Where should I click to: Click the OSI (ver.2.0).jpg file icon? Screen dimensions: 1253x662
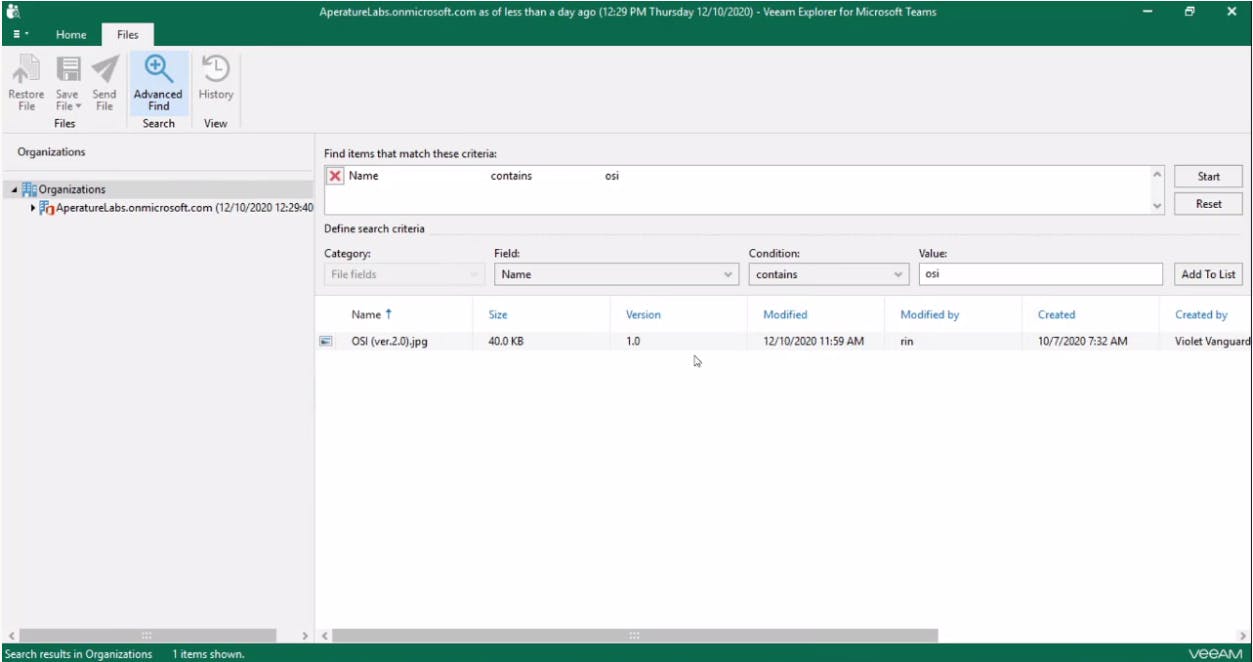pos(326,341)
